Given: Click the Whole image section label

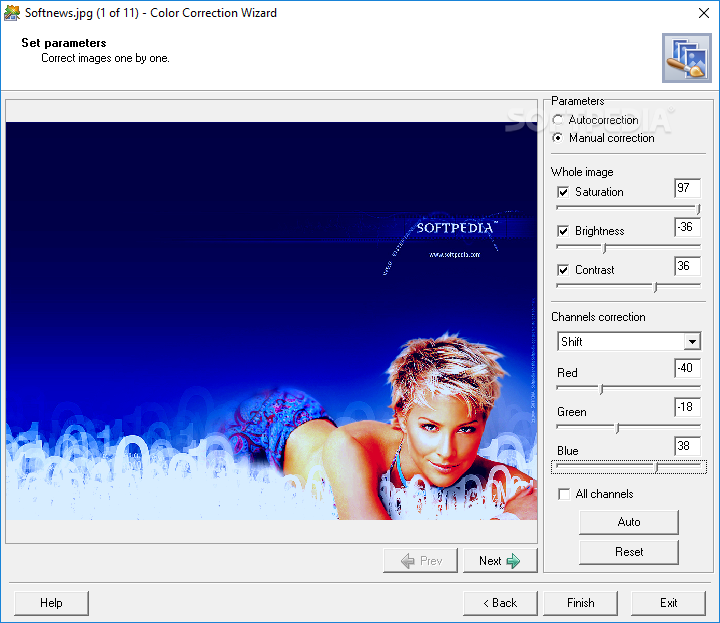Looking at the screenshot, I should pos(582,172).
